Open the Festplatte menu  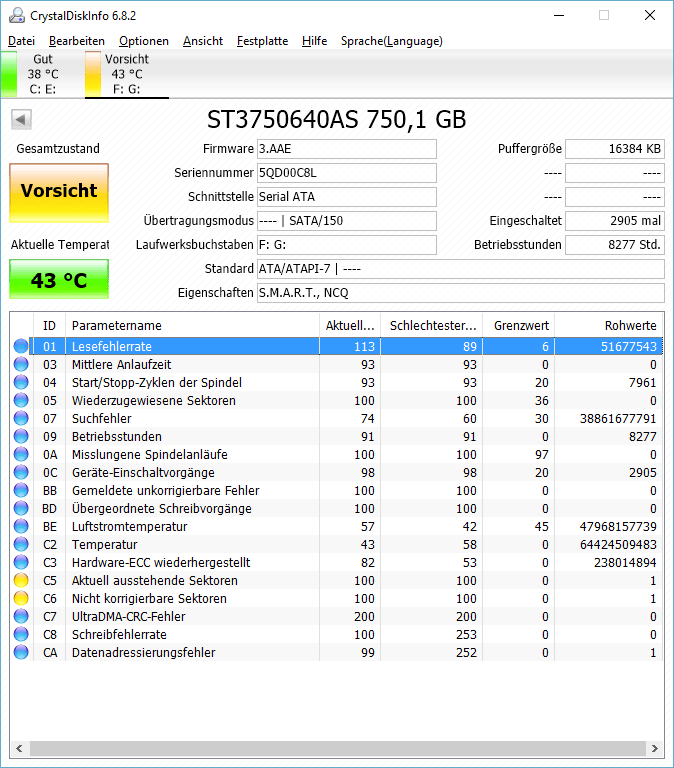tap(263, 41)
